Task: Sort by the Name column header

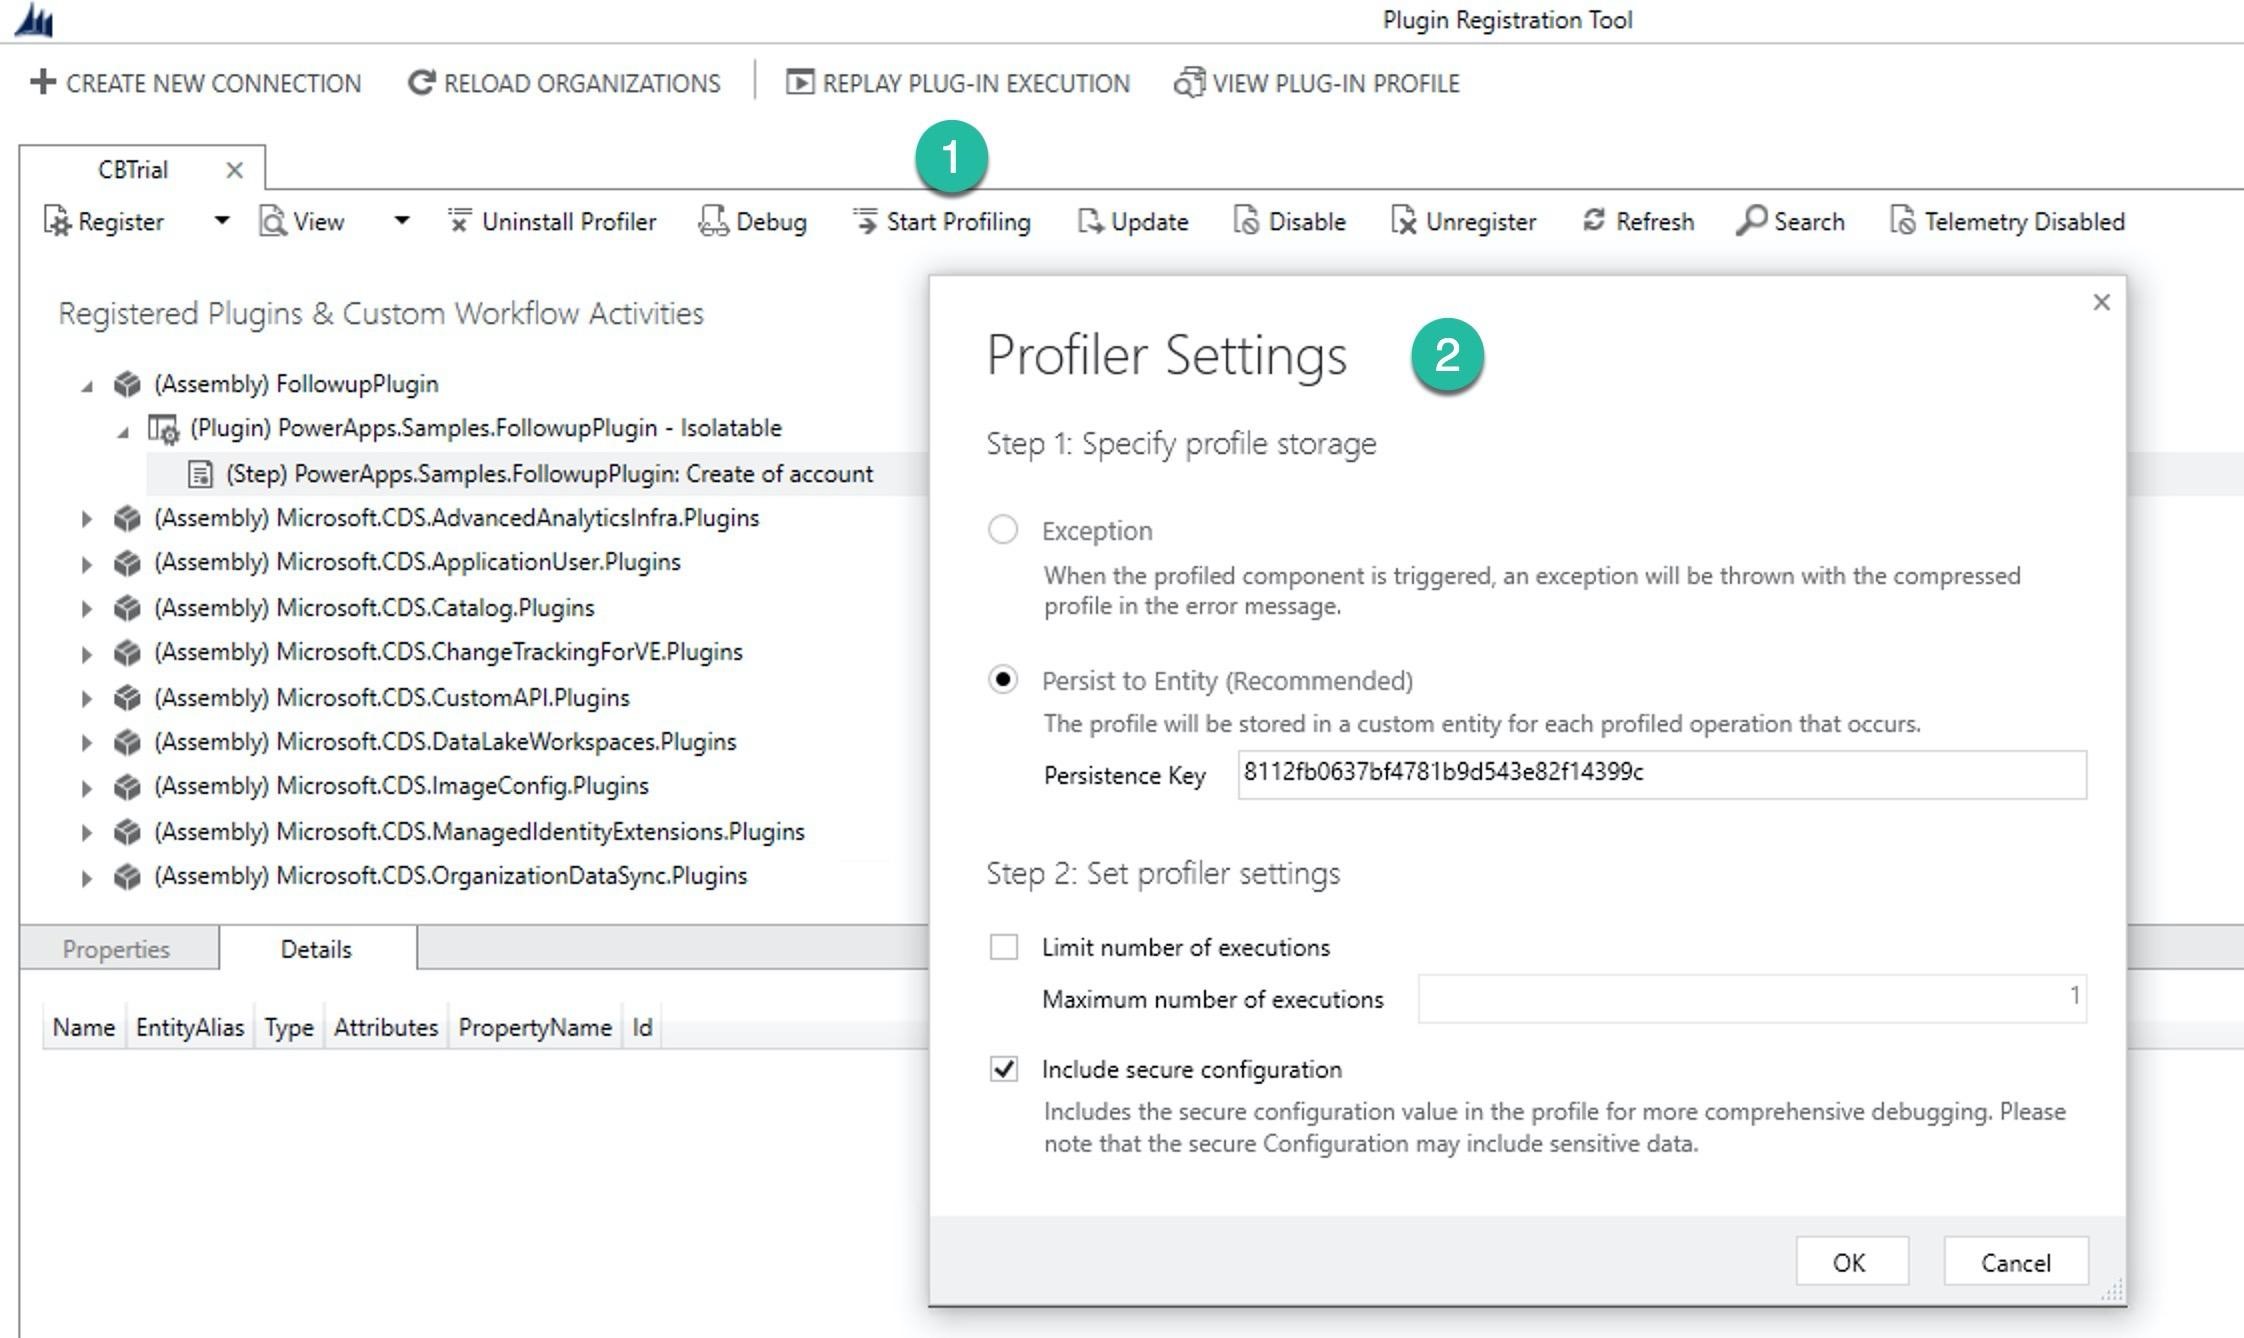Action: point(84,1027)
